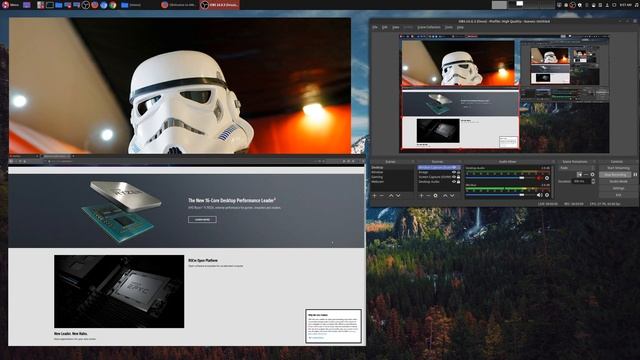Move source down in Sources panel
The width and height of the screenshot is (640, 360).
[x=452, y=196]
